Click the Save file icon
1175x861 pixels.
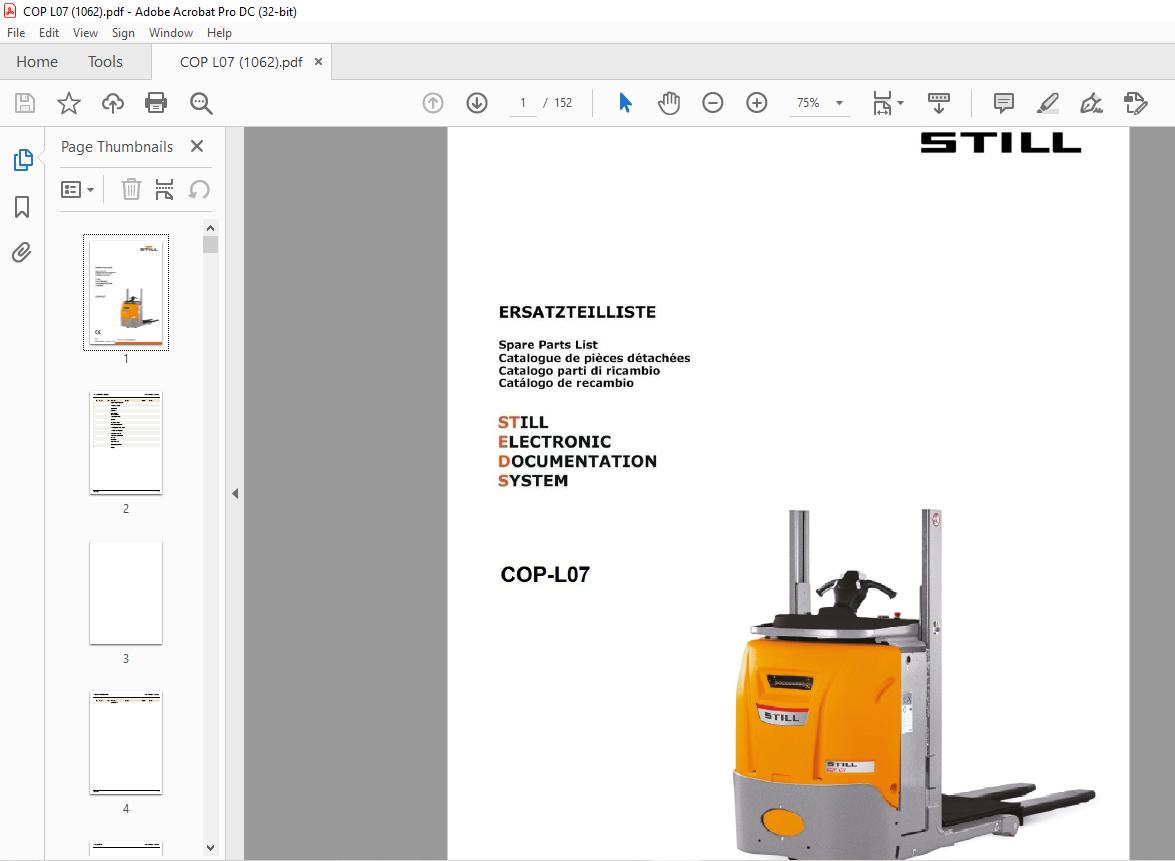click(x=25, y=103)
